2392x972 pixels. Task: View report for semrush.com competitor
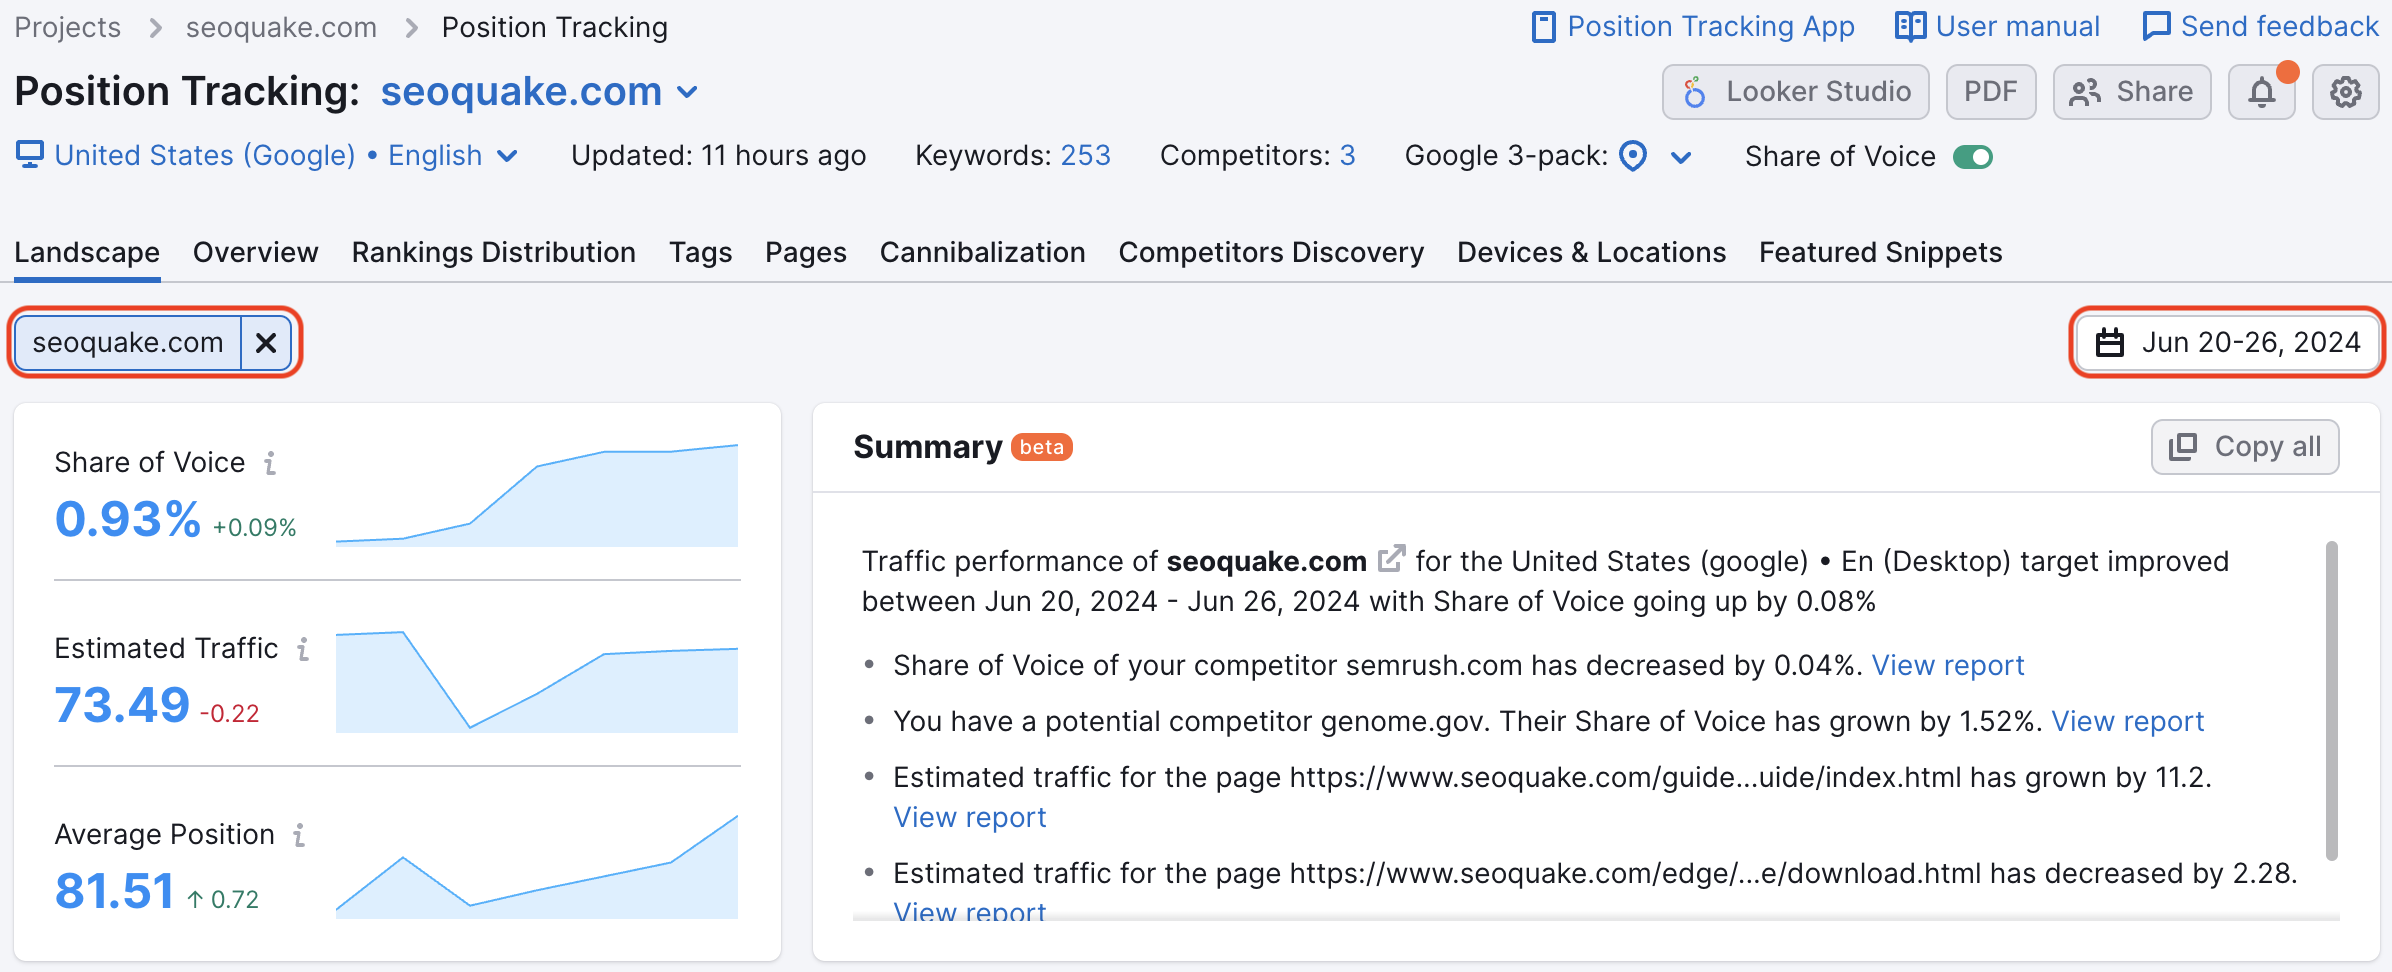(1948, 665)
